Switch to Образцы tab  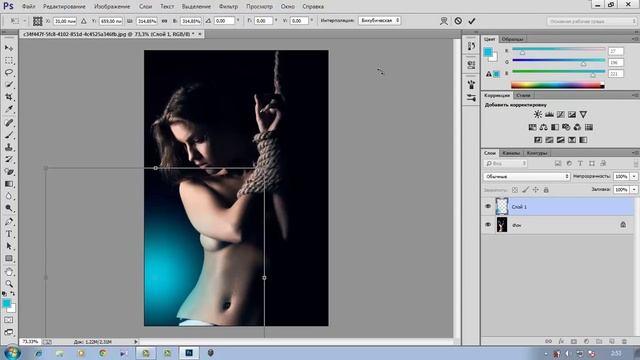tap(512, 39)
